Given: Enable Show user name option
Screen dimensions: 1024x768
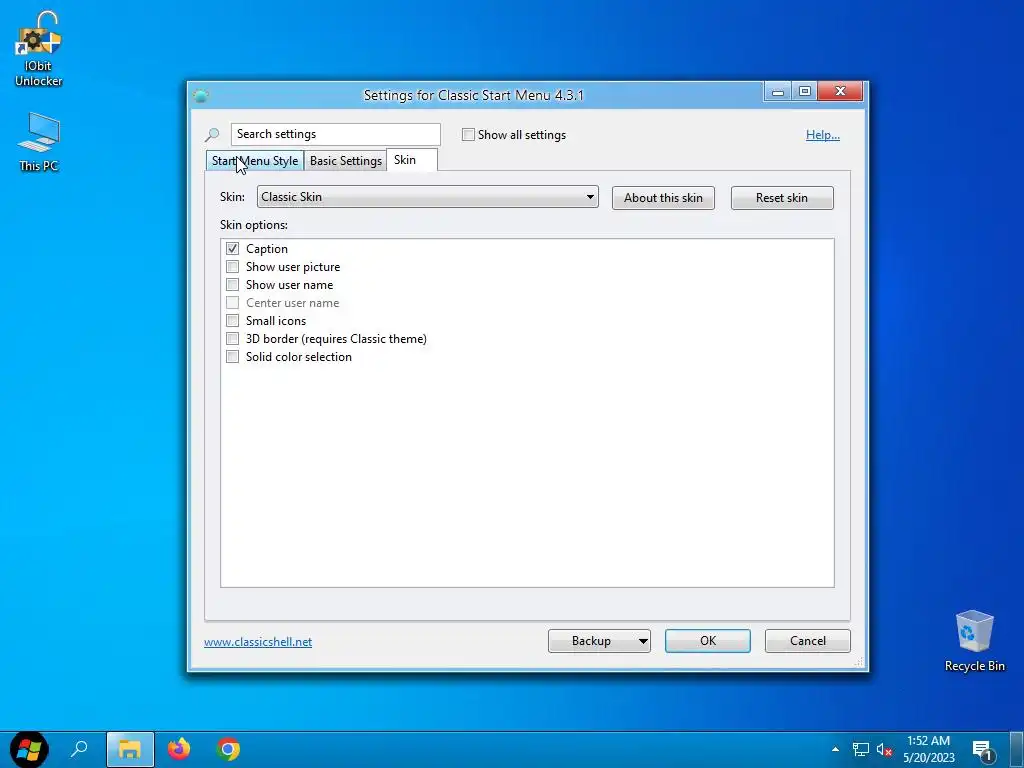Looking at the screenshot, I should 232,285.
